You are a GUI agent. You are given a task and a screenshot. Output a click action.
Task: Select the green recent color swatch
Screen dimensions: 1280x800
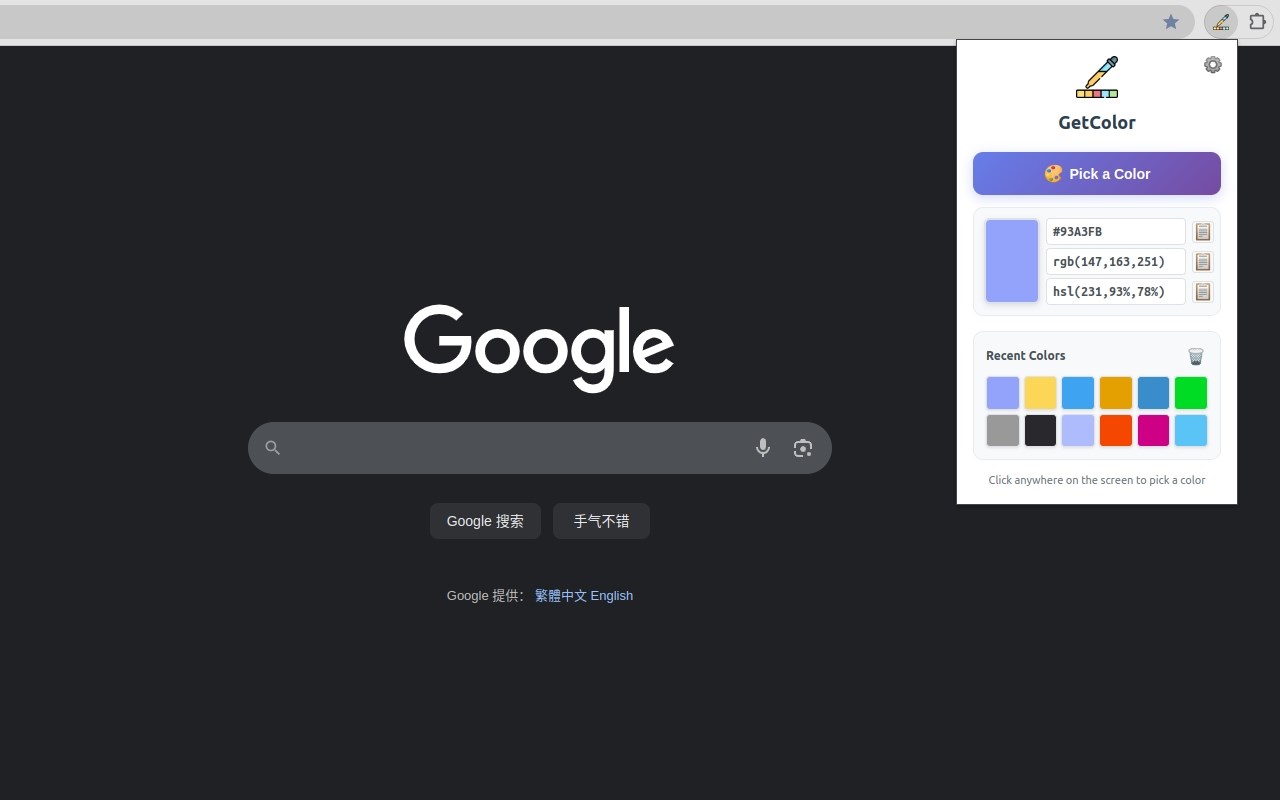click(1191, 393)
